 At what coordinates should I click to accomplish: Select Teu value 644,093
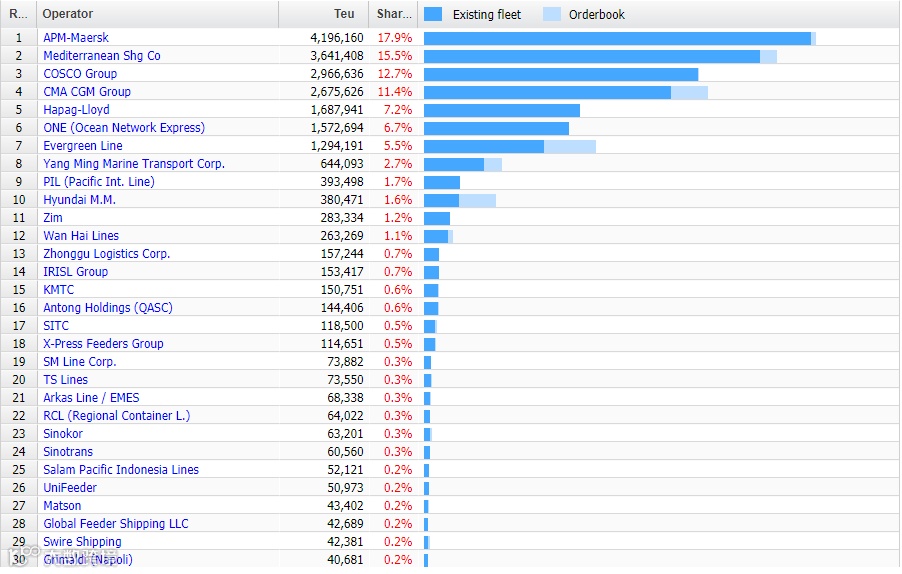pyautogui.click(x=342, y=164)
